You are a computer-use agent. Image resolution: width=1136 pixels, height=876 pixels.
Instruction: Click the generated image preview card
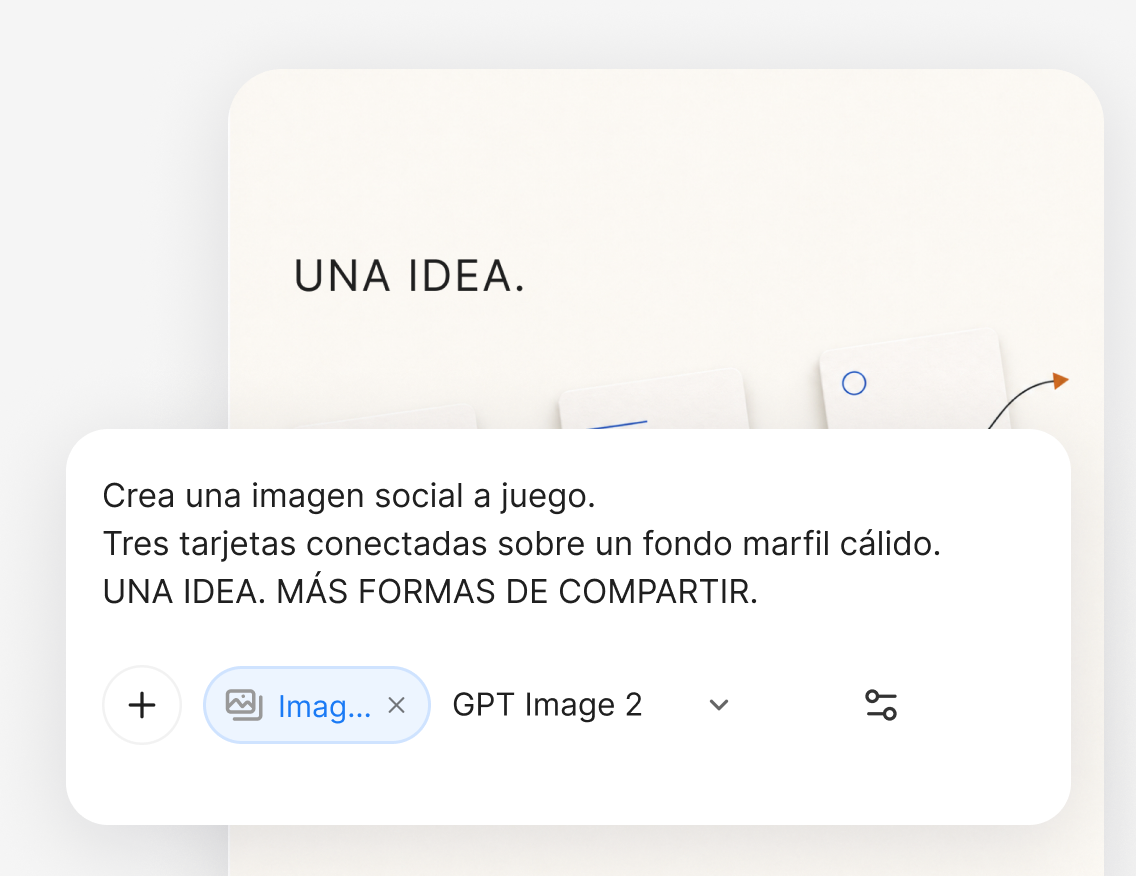(x=666, y=249)
